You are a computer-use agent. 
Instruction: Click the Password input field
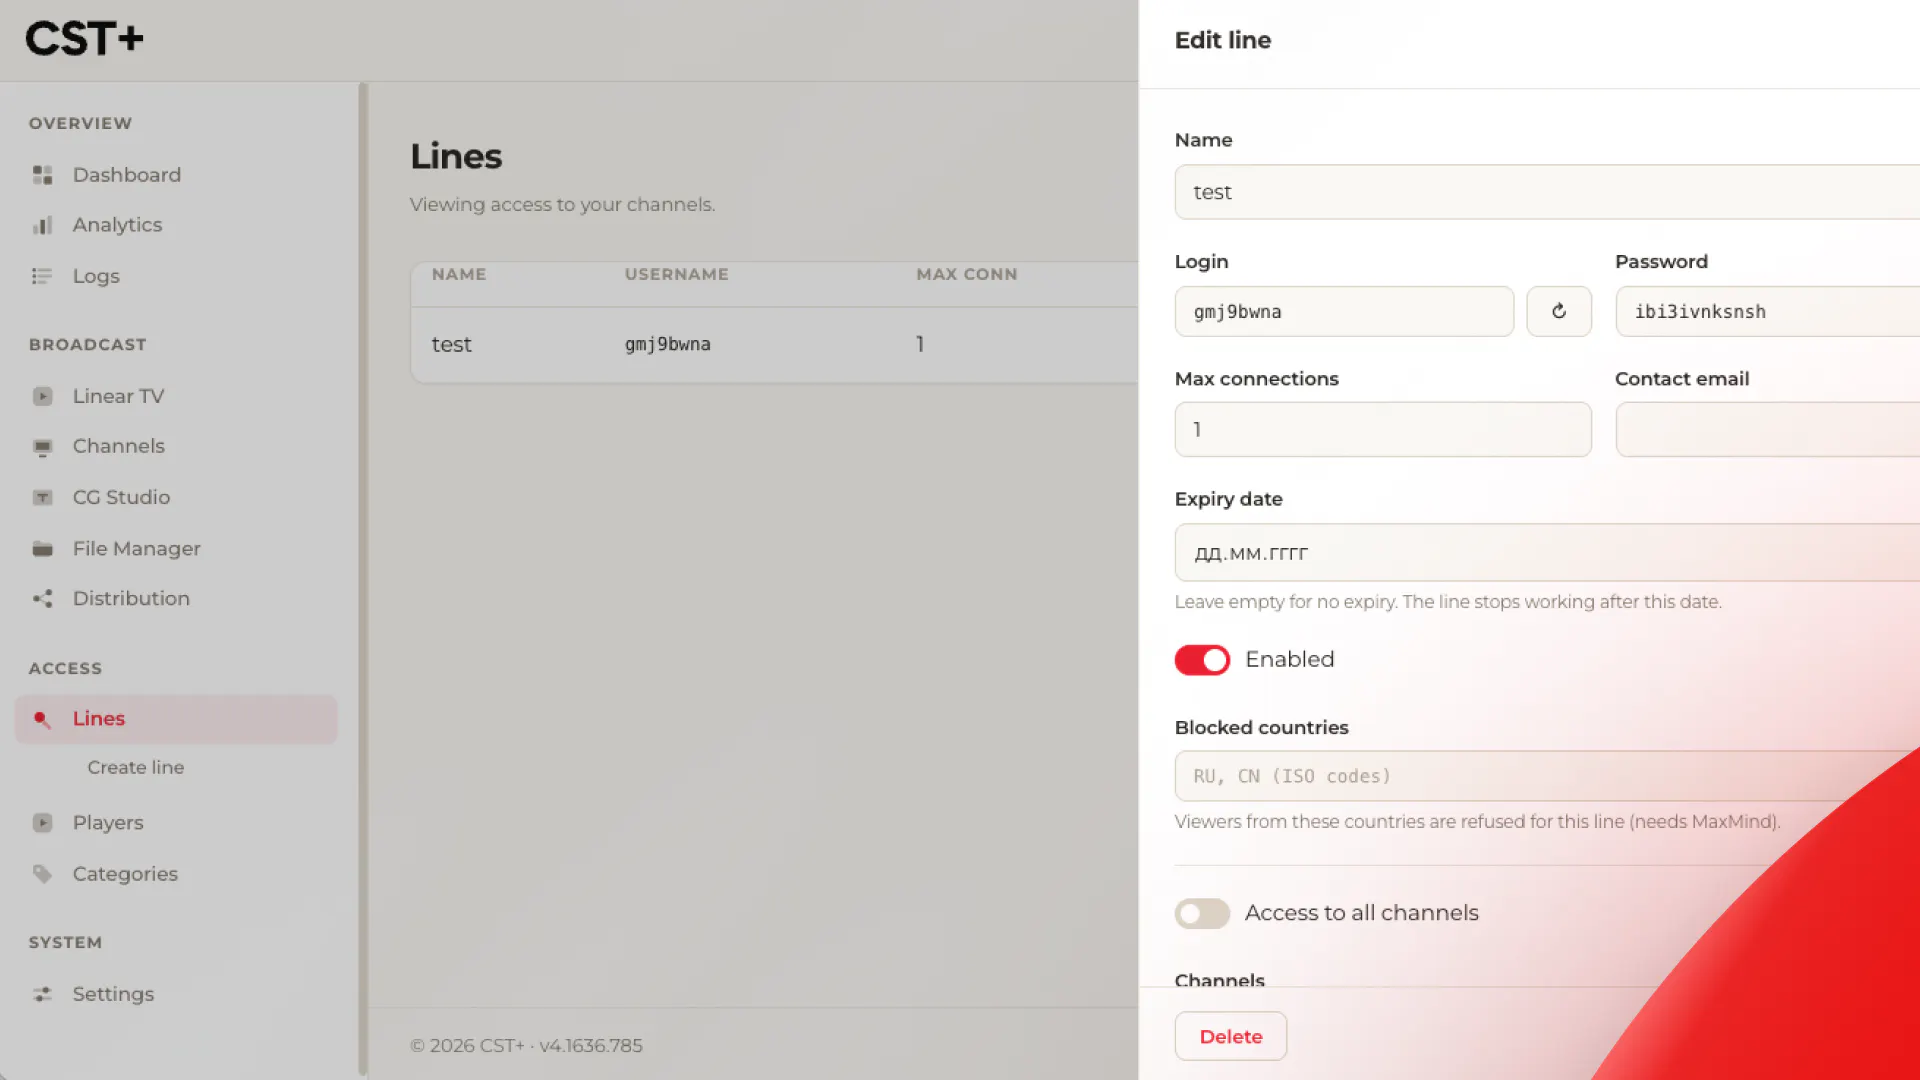(x=1767, y=311)
